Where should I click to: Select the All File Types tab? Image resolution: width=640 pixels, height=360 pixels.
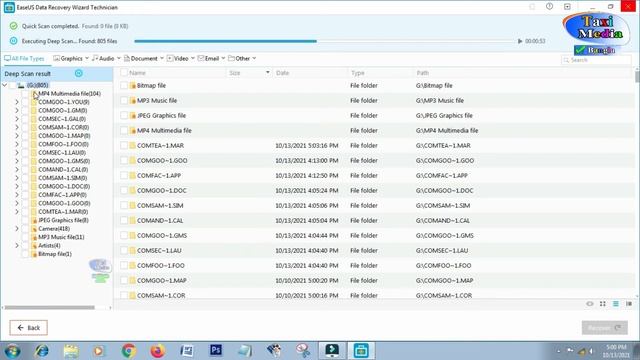(x=24, y=59)
